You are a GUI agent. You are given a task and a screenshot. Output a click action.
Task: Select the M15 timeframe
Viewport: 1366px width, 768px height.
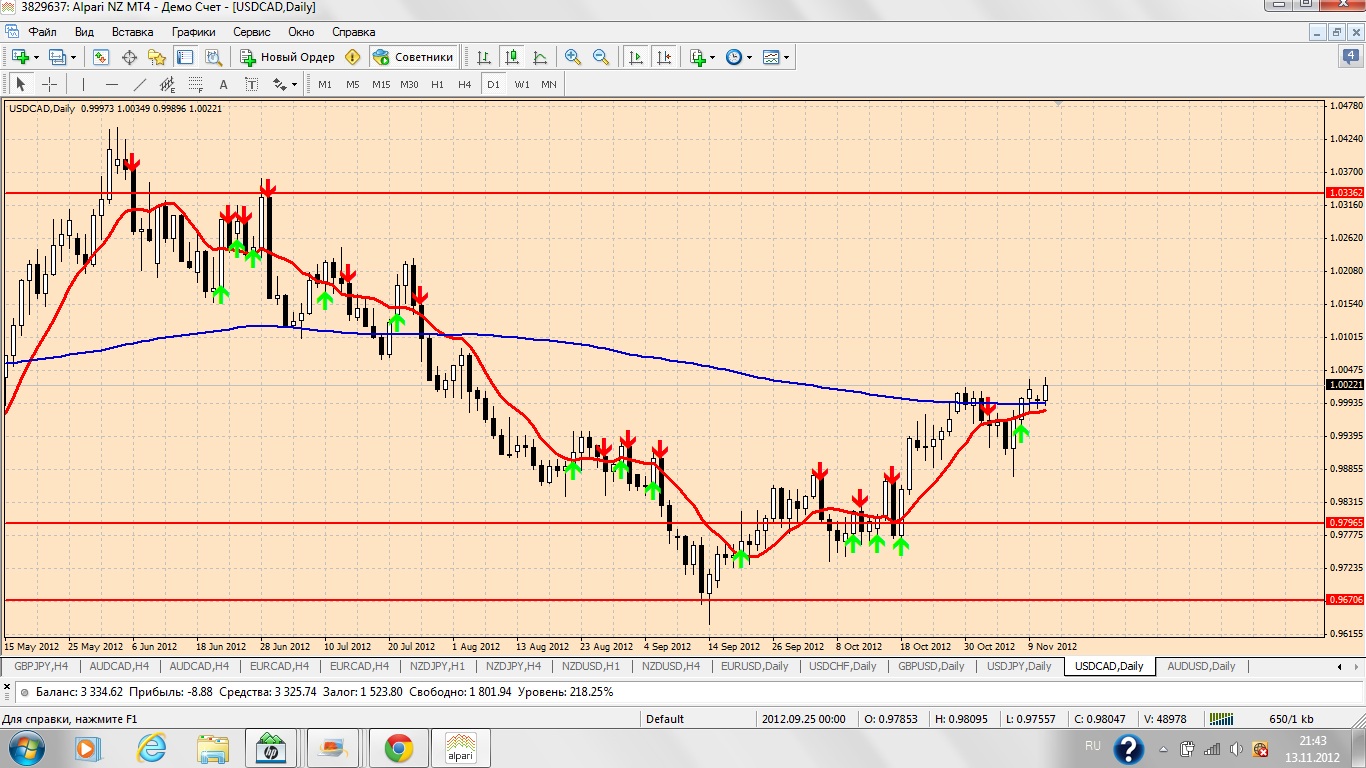pyautogui.click(x=381, y=85)
